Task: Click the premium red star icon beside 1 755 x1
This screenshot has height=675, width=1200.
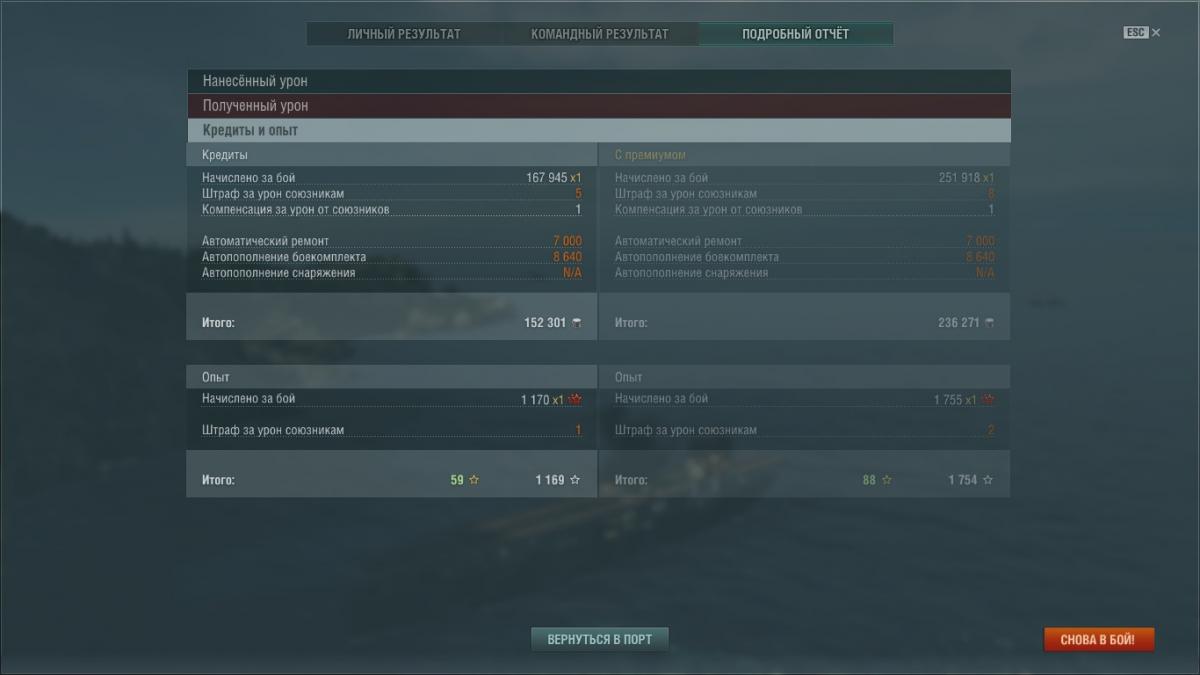Action: coord(988,399)
